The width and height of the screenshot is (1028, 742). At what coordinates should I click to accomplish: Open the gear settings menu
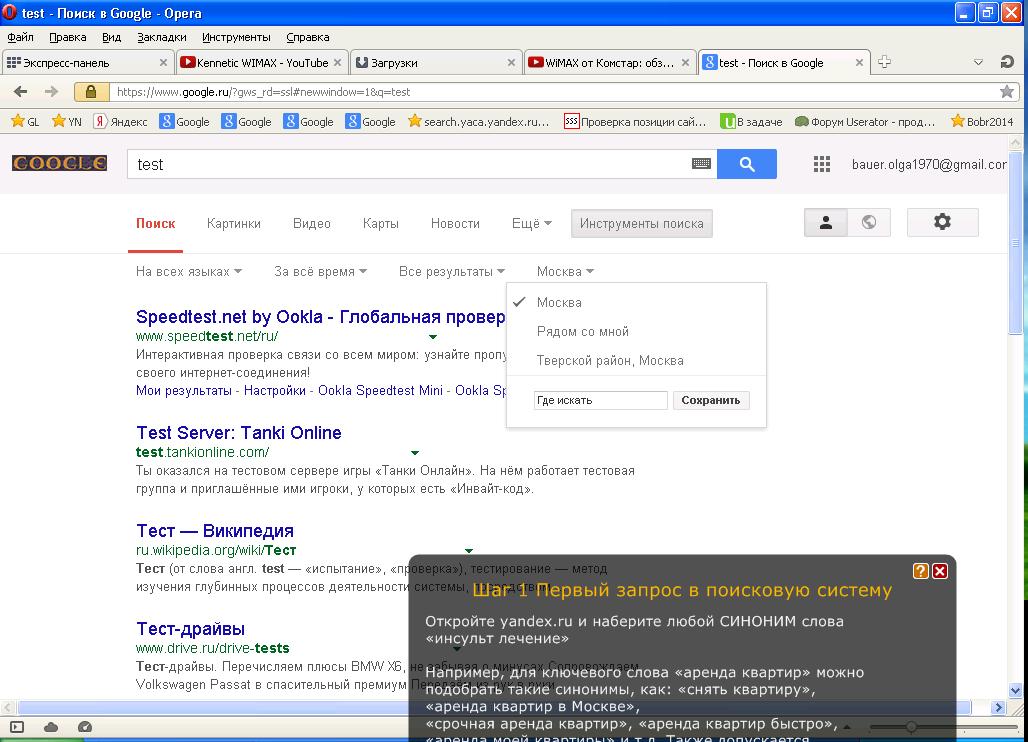[x=942, y=222]
